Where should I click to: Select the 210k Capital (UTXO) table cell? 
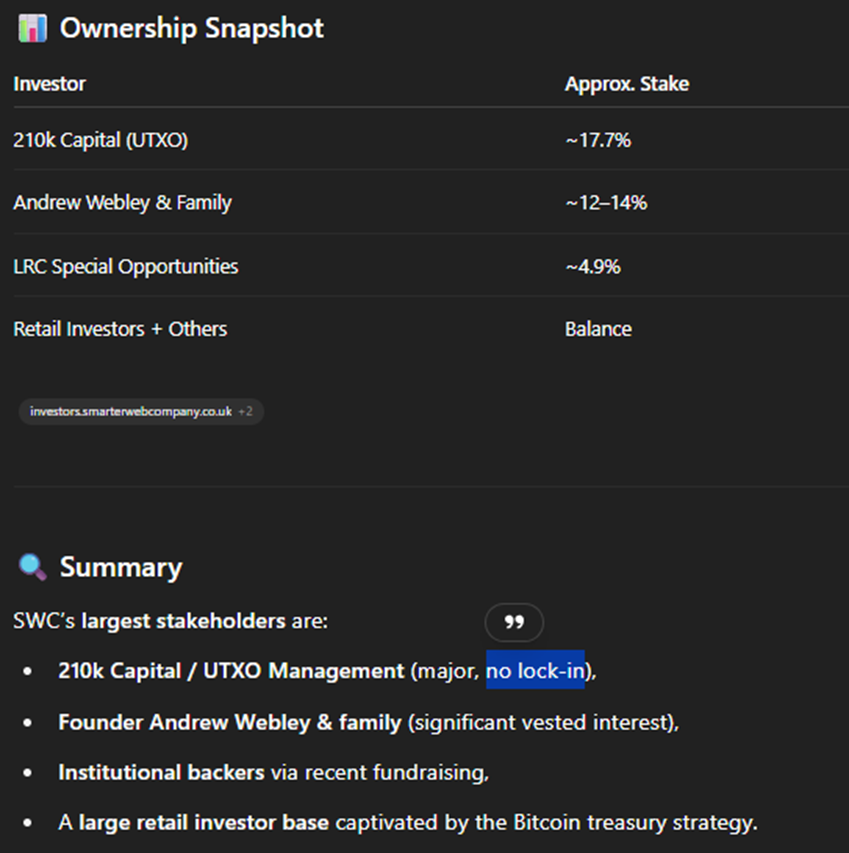[x=100, y=140]
